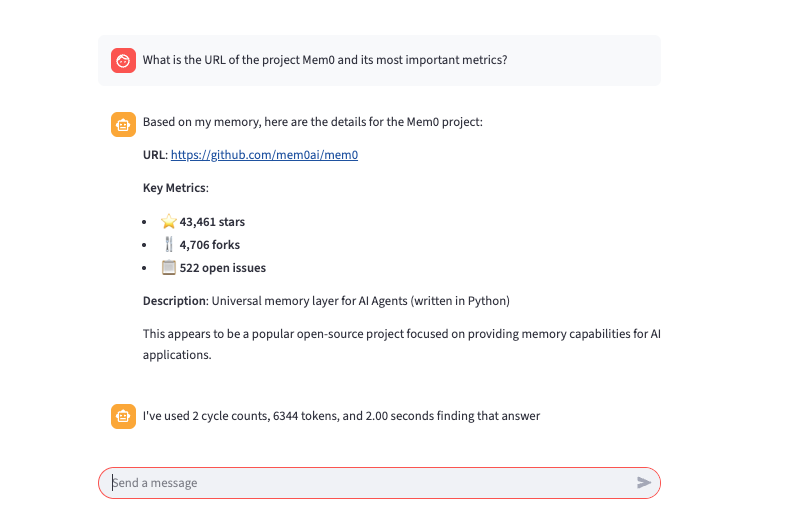Image resolution: width=786 pixels, height=531 pixels.
Task: Click the assistant robot avatar beside 'Based on my memory'
Action: 123,124
